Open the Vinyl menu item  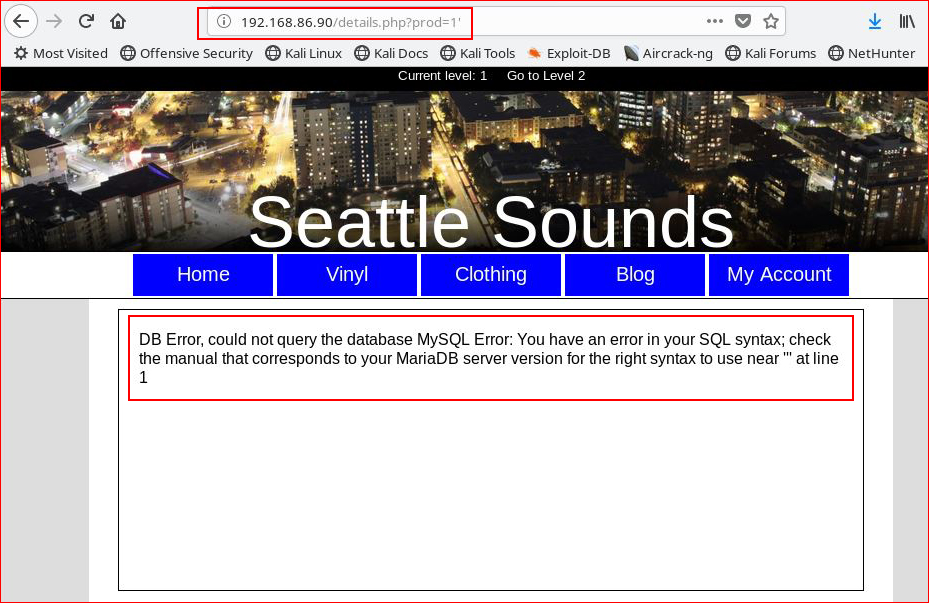pos(347,275)
